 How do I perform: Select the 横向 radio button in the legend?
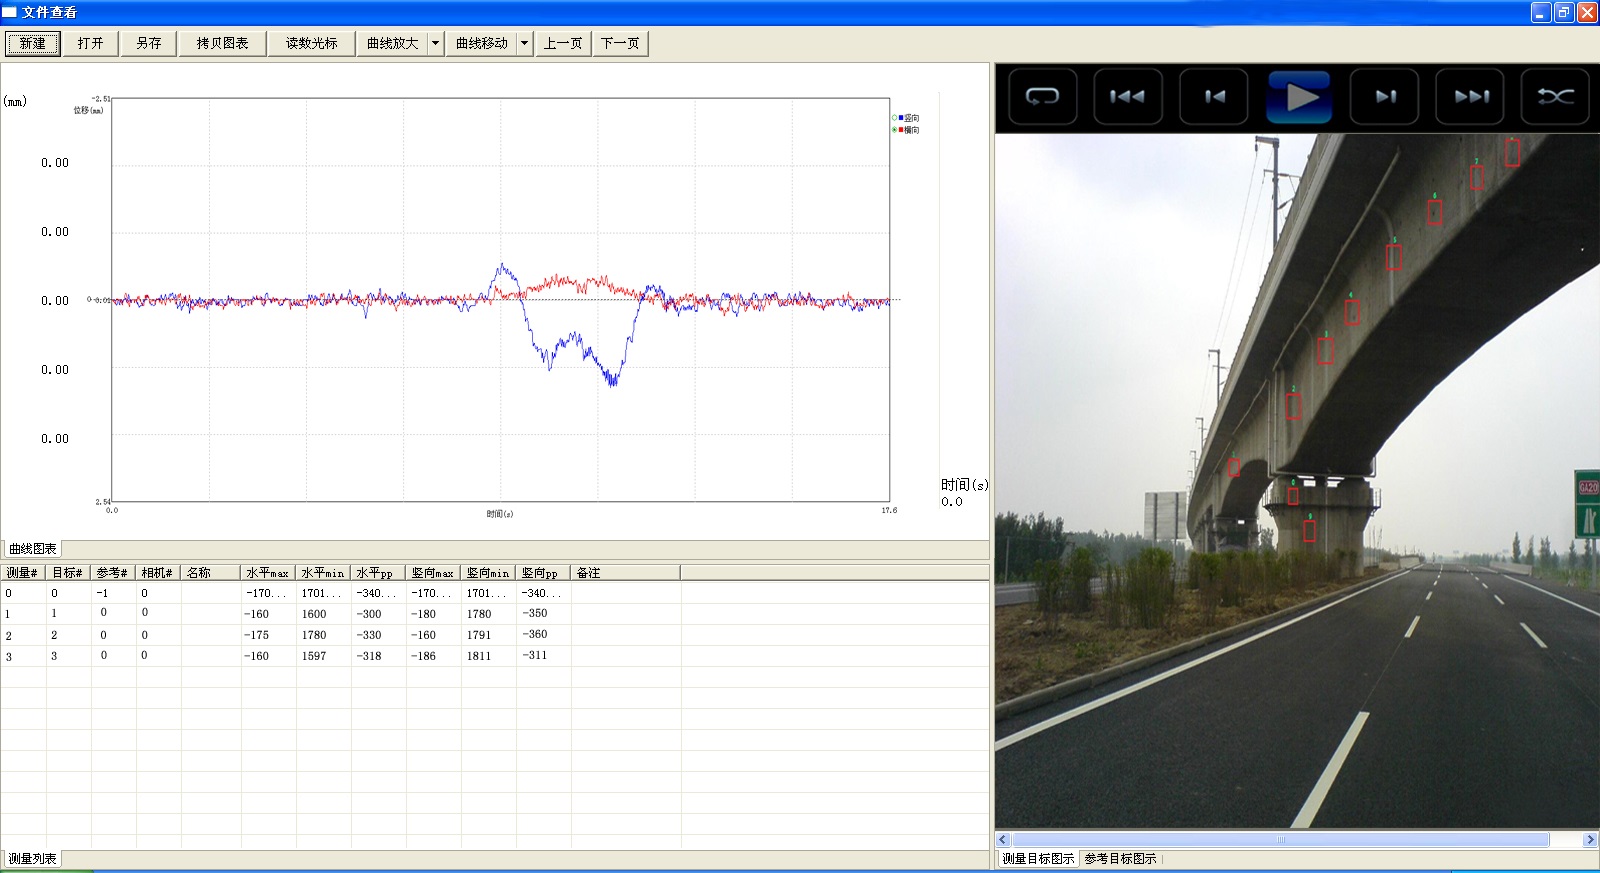tap(894, 130)
